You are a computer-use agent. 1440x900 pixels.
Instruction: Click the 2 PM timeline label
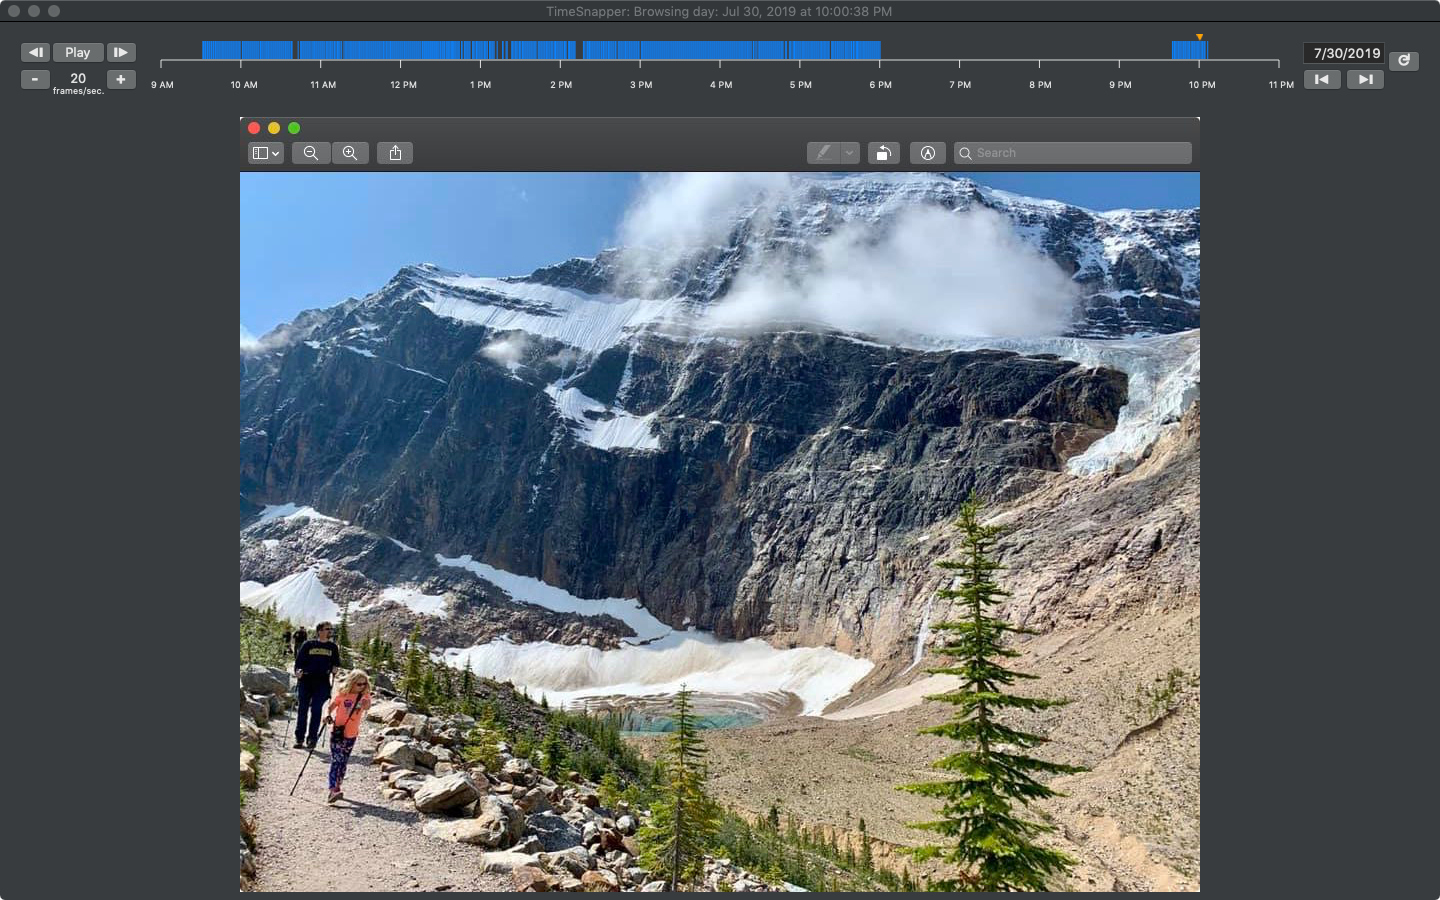[x=561, y=85]
